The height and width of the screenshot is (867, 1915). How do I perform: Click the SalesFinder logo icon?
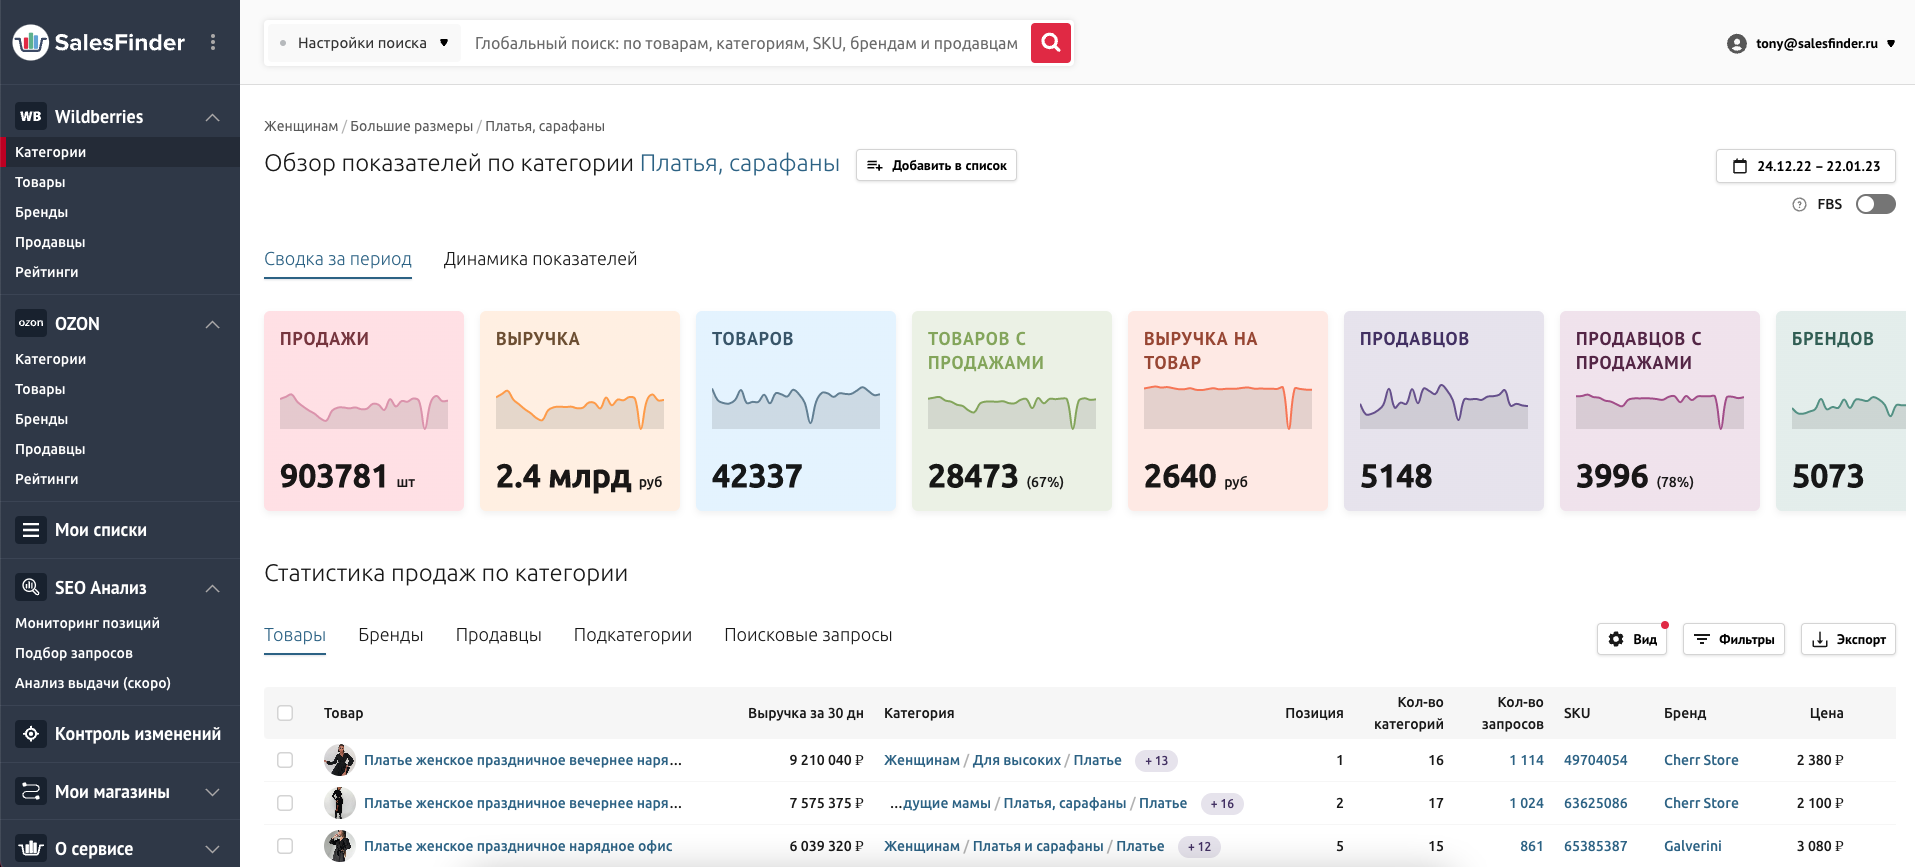point(31,42)
